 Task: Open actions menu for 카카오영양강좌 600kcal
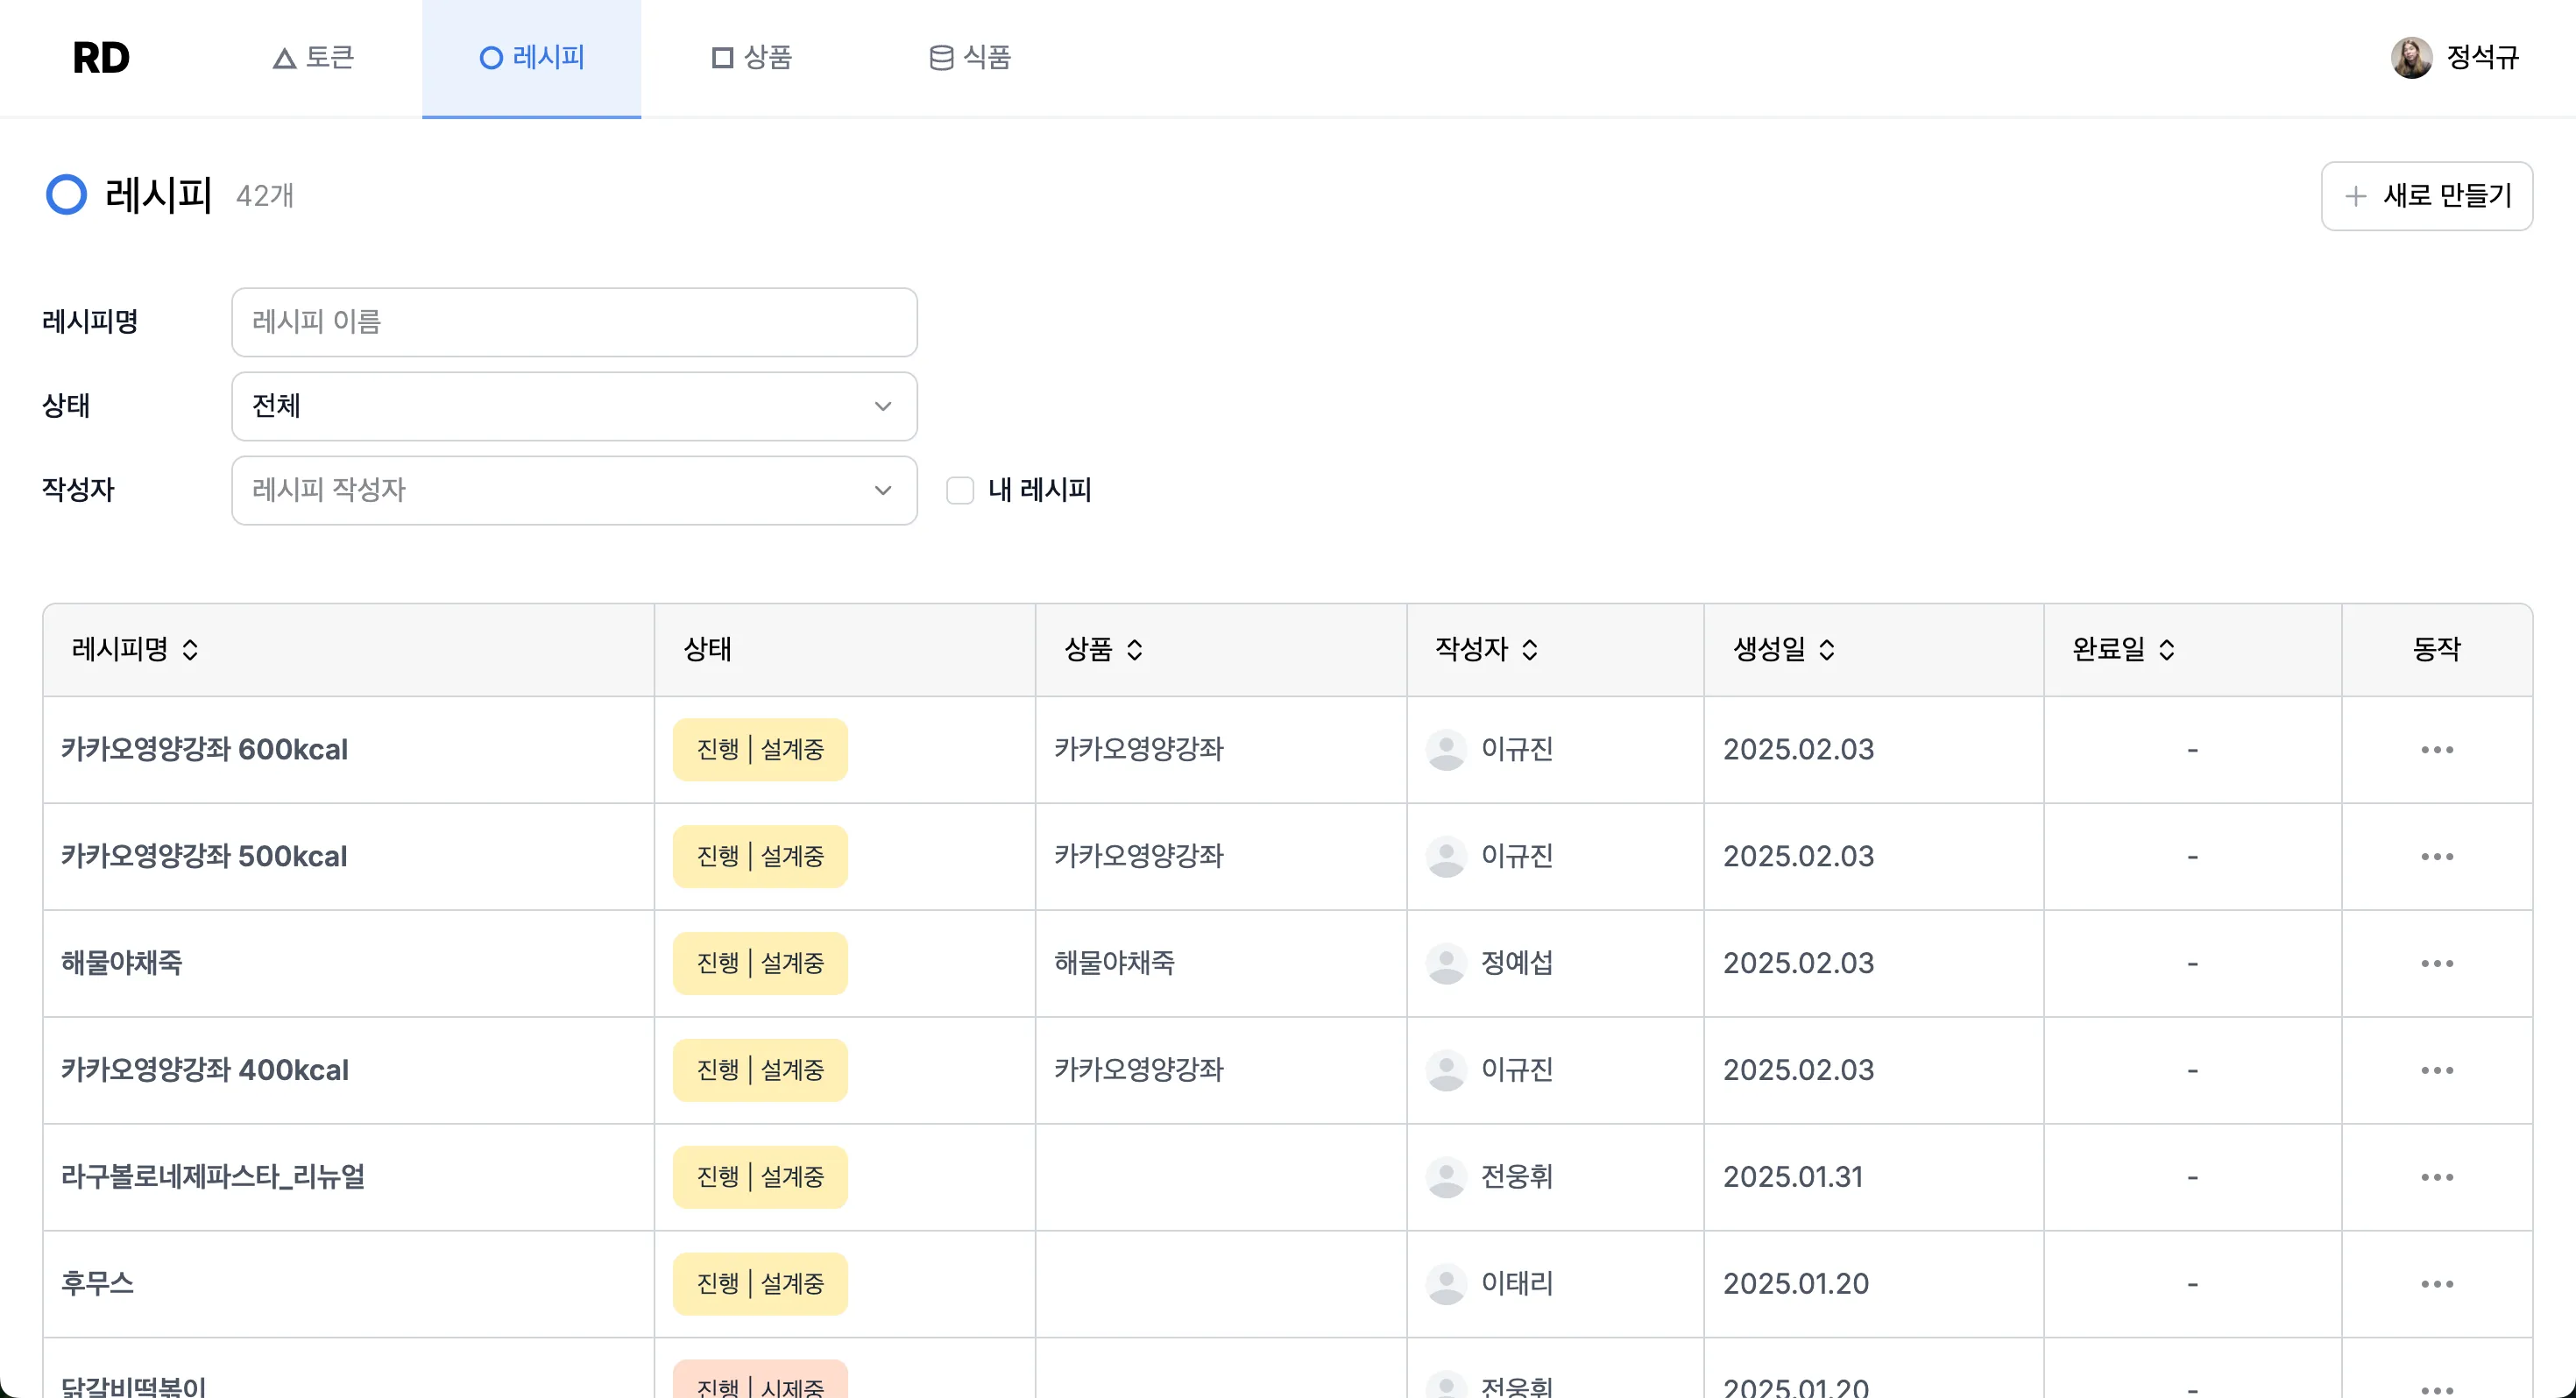(2436, 749)
